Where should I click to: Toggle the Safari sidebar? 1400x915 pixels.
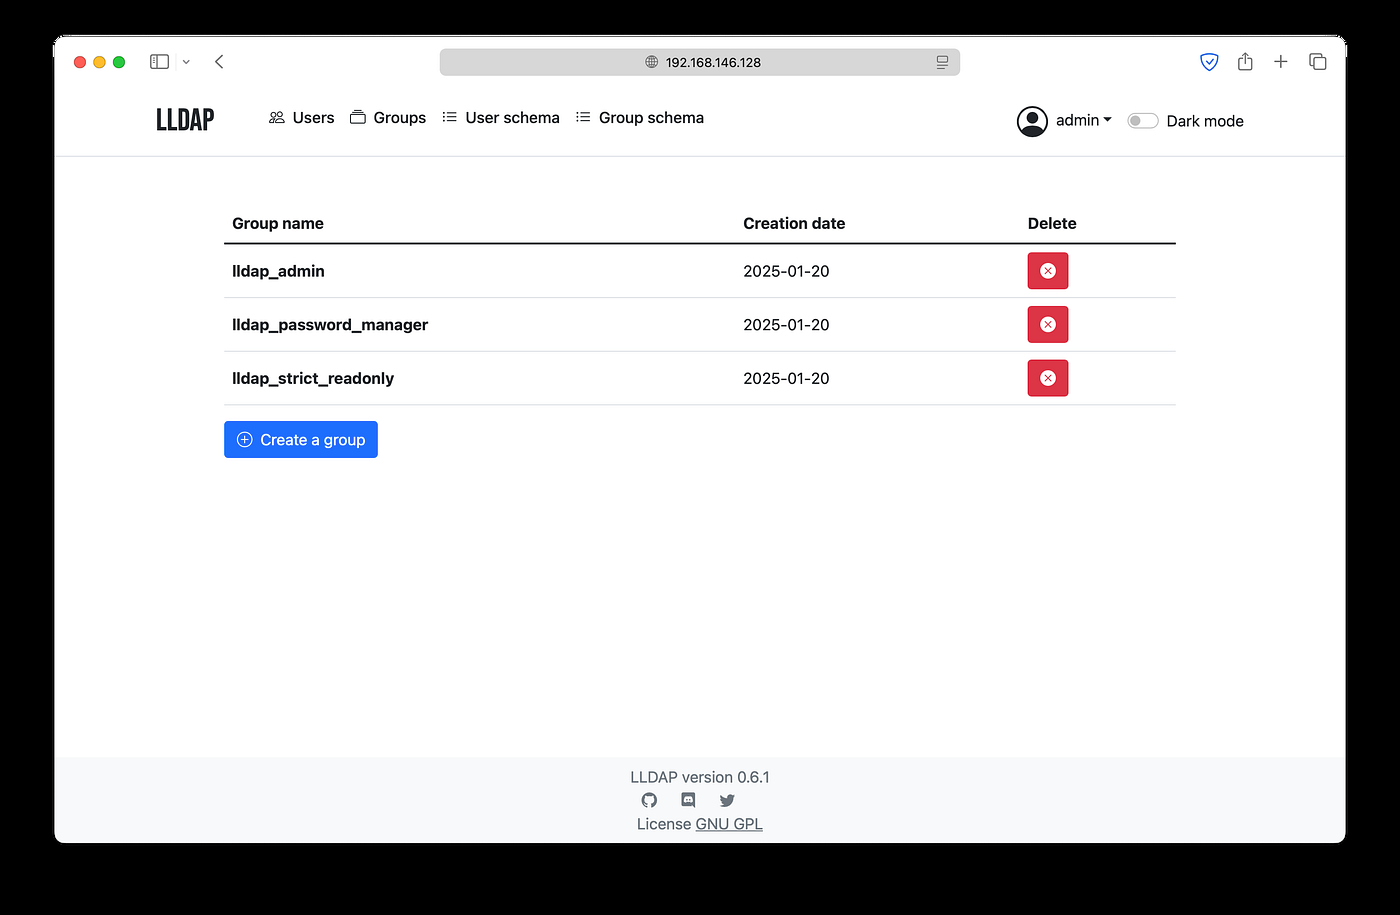click(159, 62)
